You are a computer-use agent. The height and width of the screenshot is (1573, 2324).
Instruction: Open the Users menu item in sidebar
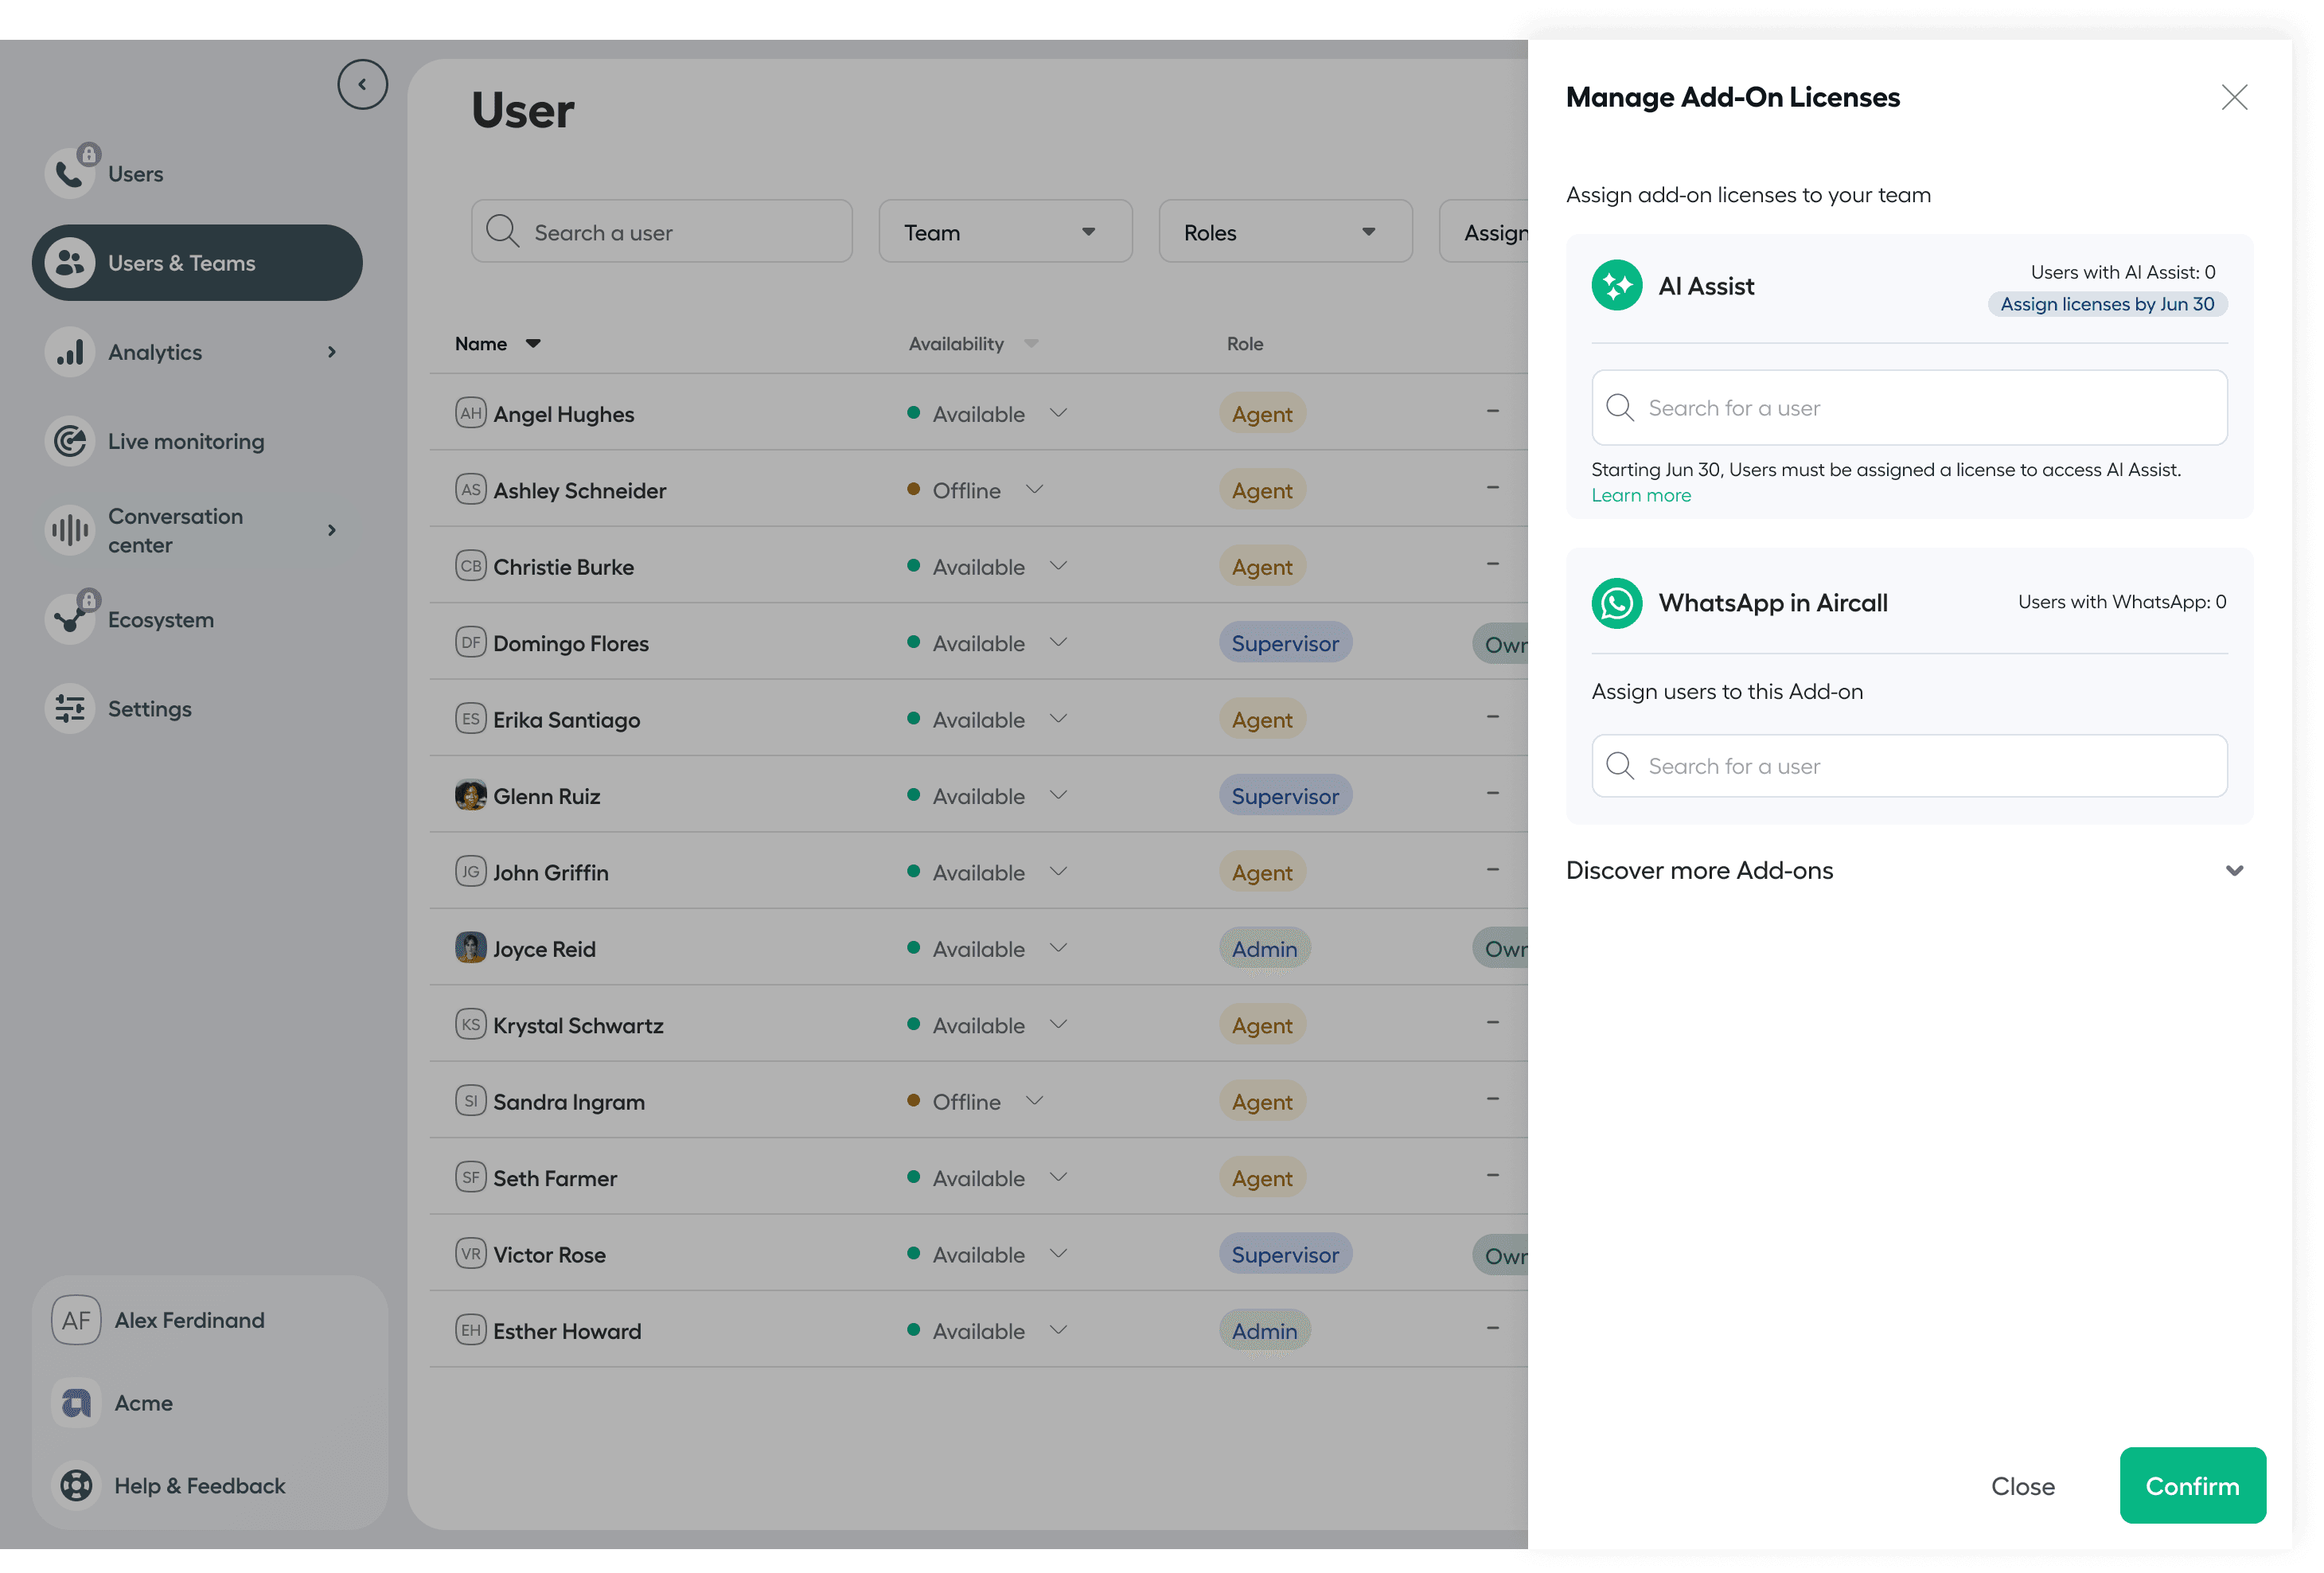tap(135, 174)
